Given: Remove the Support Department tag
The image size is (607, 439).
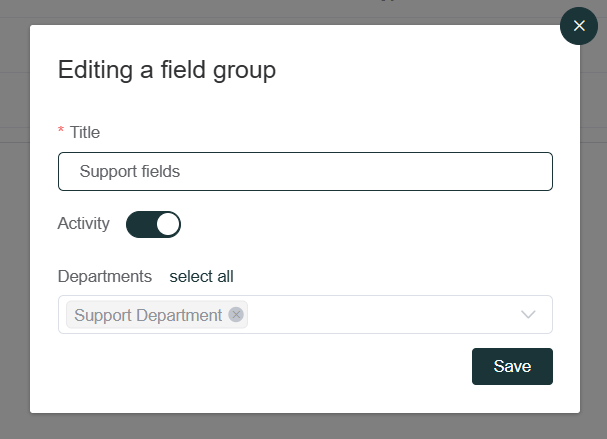Looking at the screenshot, I should click(236, 314).
